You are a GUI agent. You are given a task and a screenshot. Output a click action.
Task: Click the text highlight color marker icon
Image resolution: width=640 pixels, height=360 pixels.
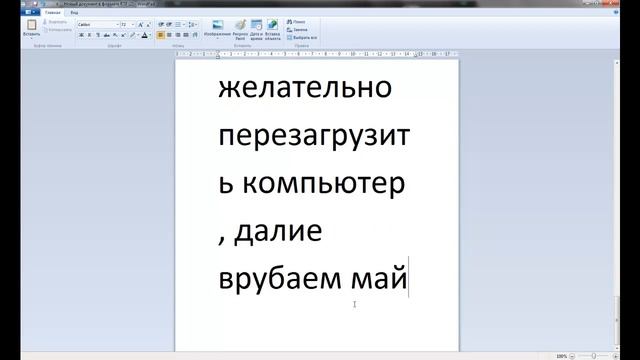(x=132, y=35)
